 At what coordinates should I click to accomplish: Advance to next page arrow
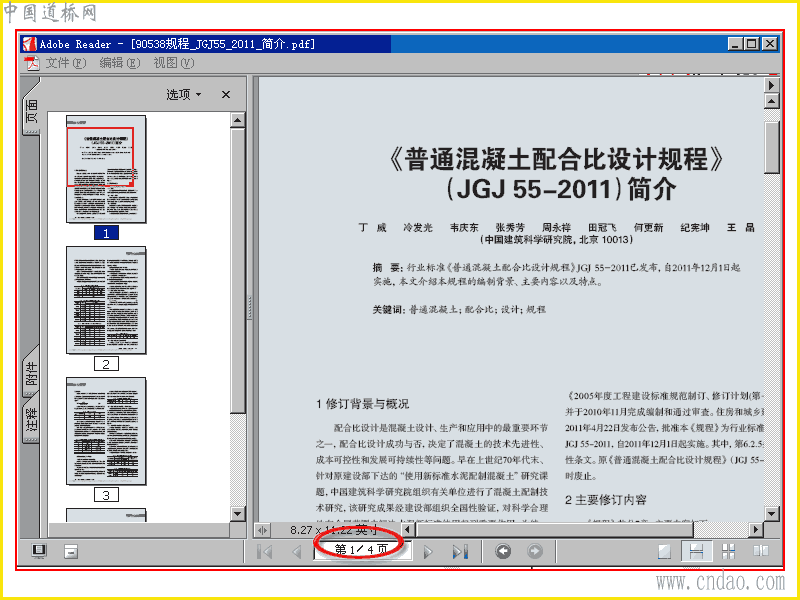[428, 552]
